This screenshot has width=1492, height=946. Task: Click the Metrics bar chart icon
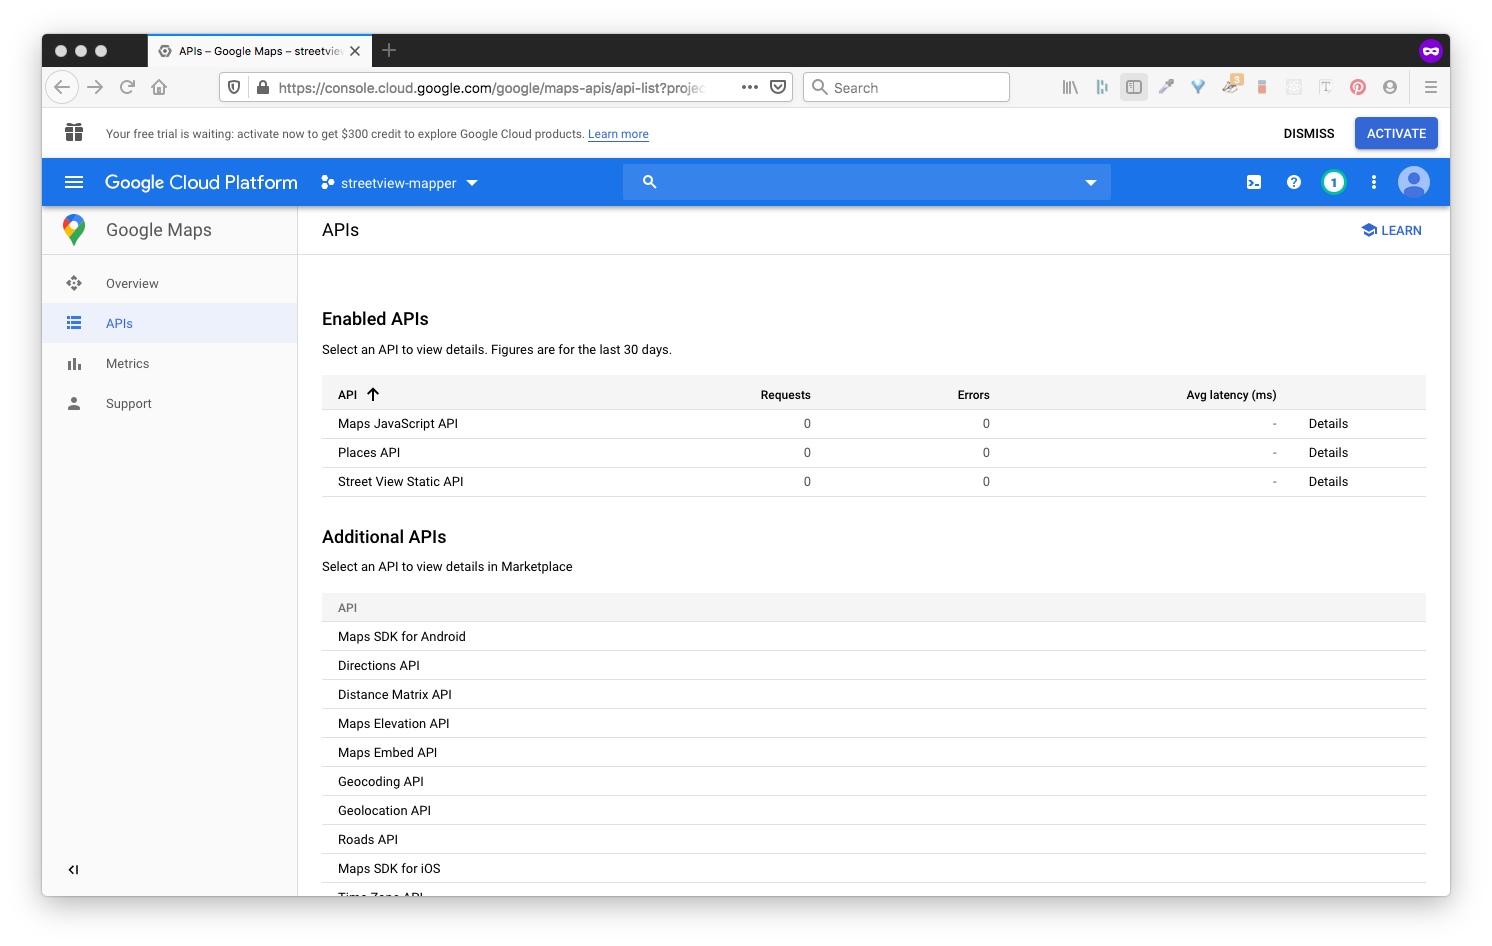[74, 363]
